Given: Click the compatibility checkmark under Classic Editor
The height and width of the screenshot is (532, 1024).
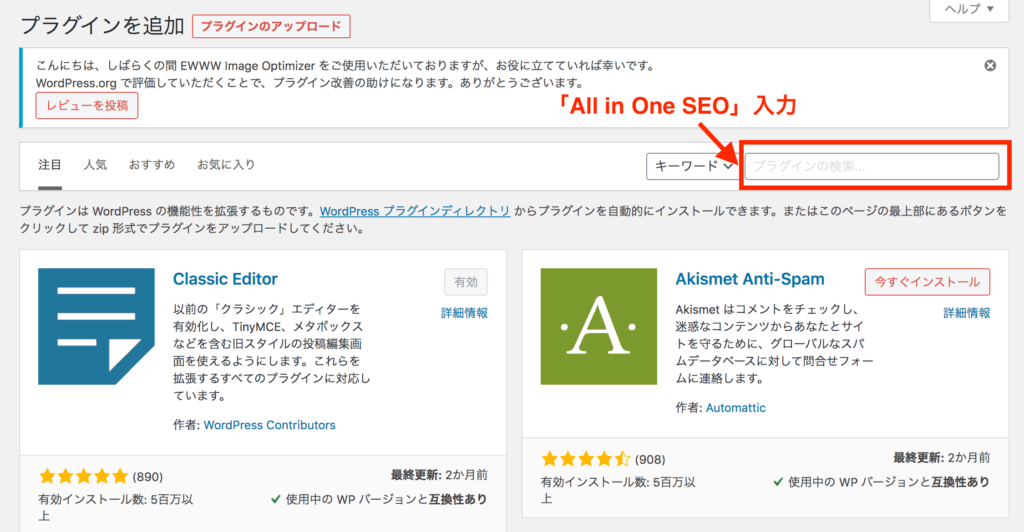Looking at the screenshot, I should (276, 499).
